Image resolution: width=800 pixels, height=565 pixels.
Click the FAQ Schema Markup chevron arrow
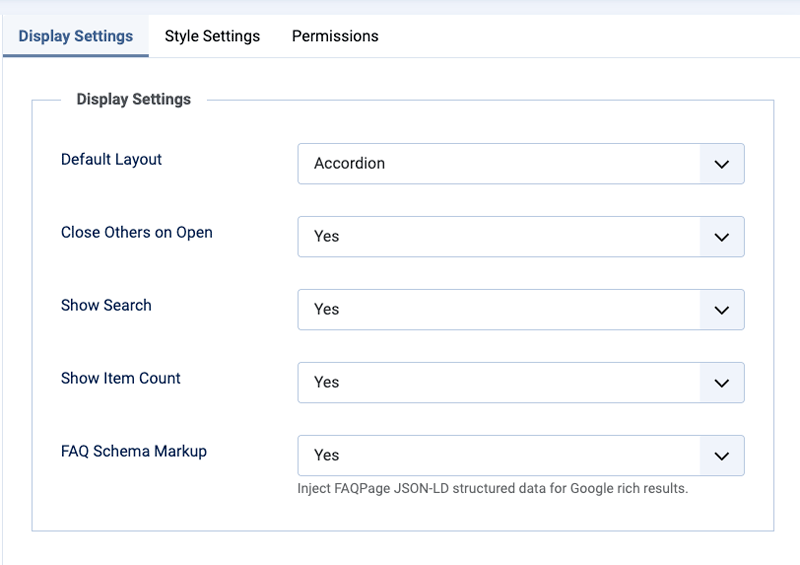click(x=722, y=456)
